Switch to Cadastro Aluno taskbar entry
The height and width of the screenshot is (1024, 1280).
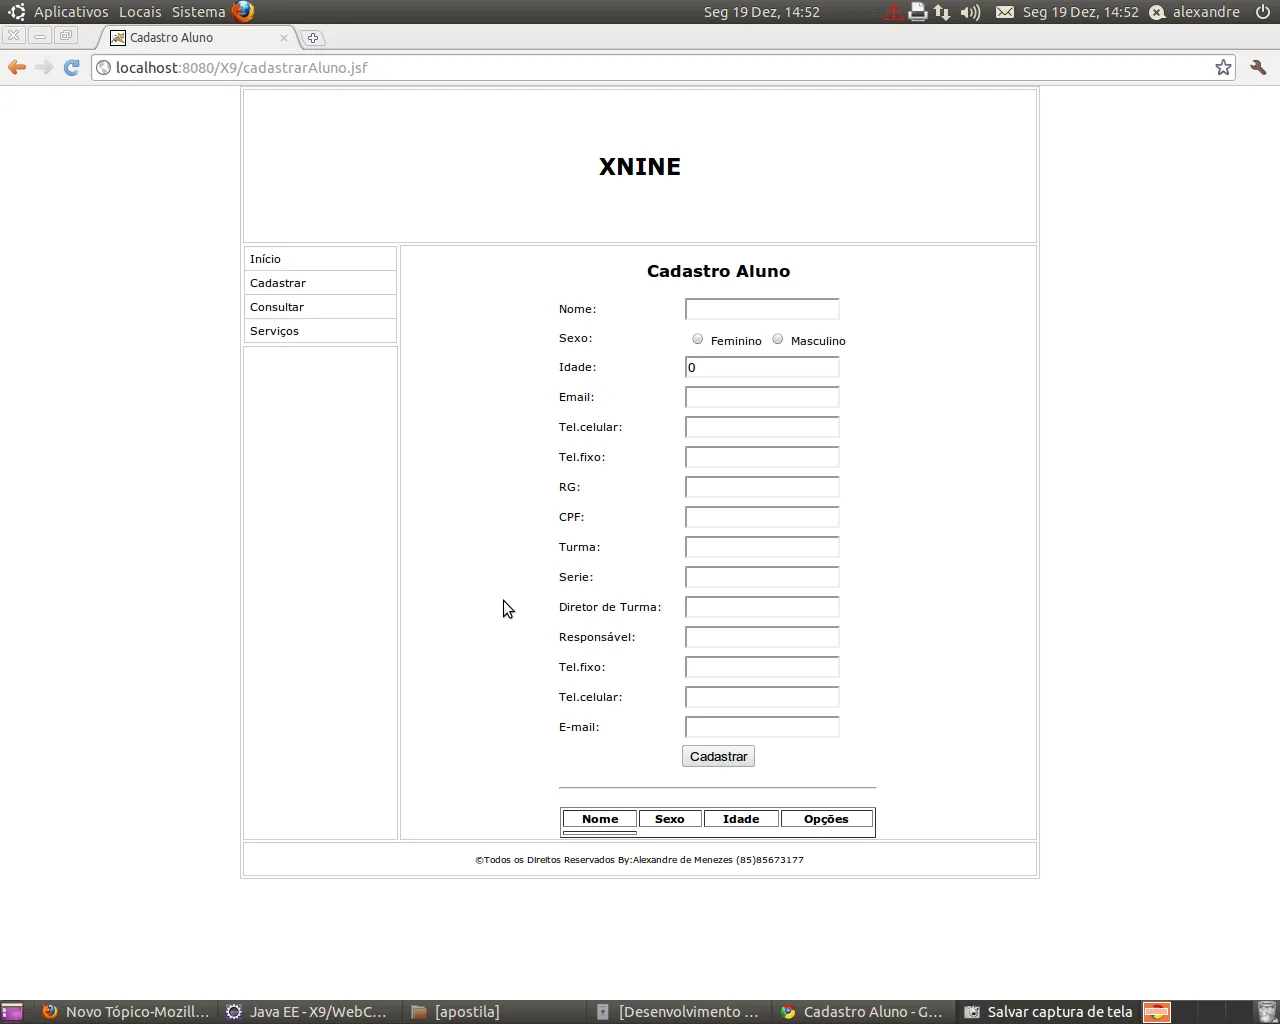coord(863,1012)
